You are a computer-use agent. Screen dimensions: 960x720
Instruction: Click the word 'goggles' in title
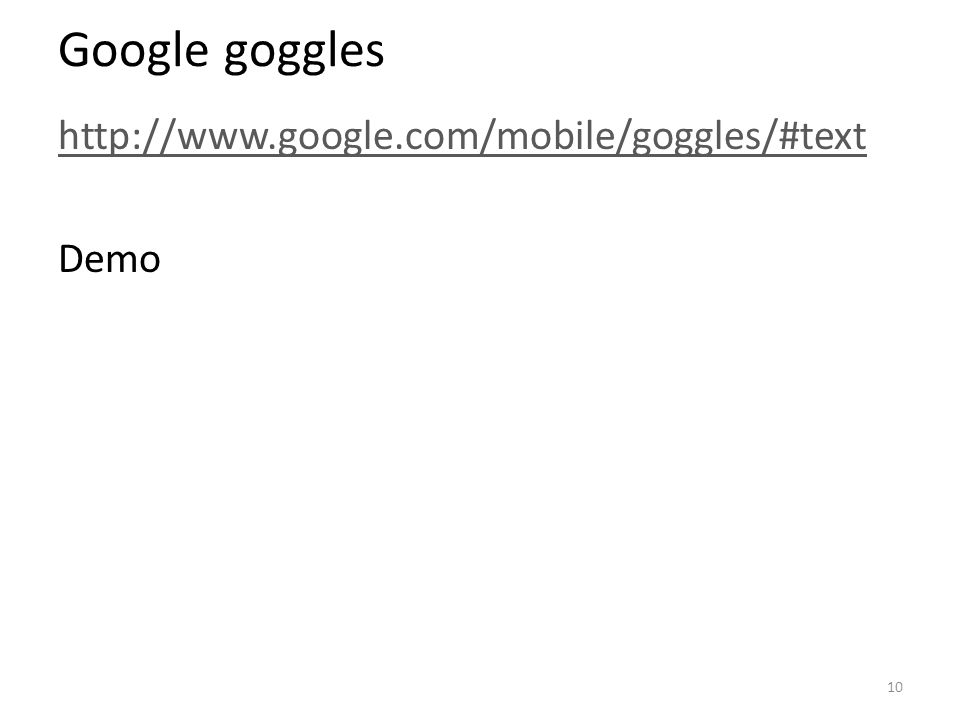304,52
